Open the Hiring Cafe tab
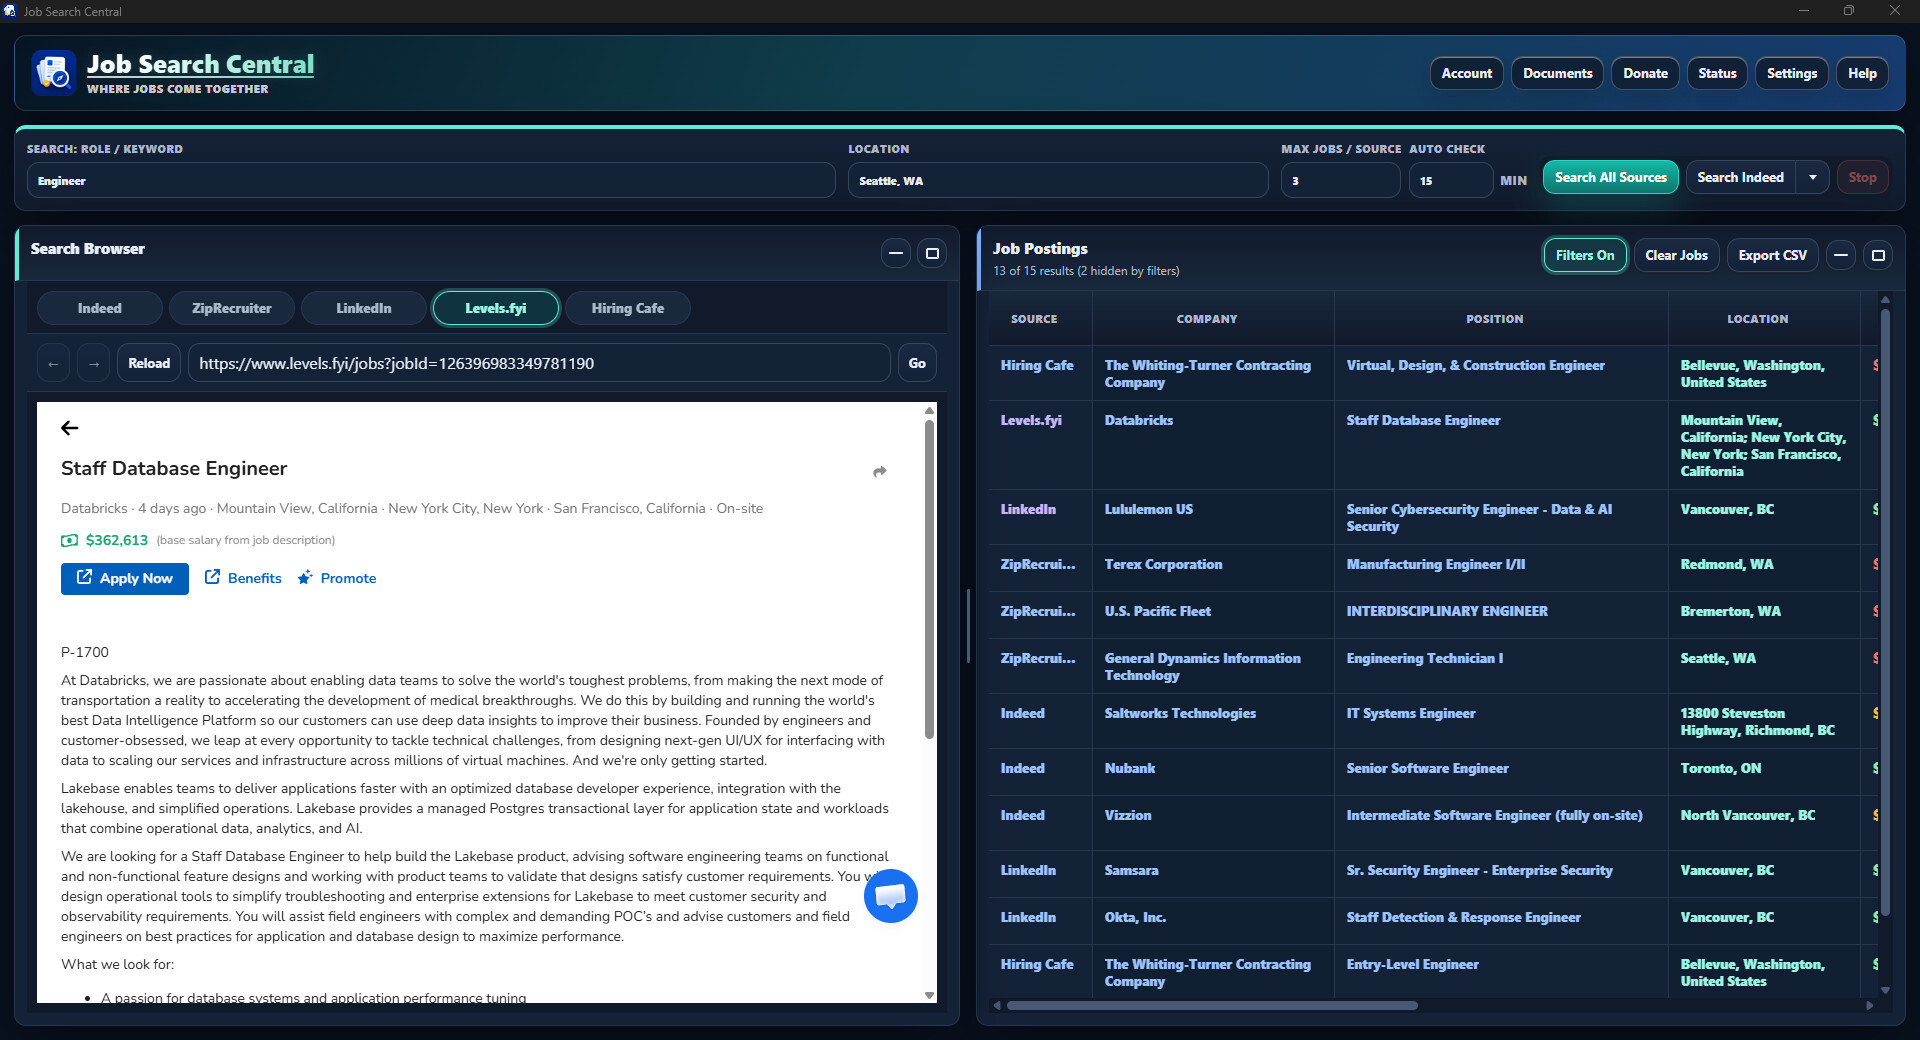The image size is (1920, 1040). (628, 308)
